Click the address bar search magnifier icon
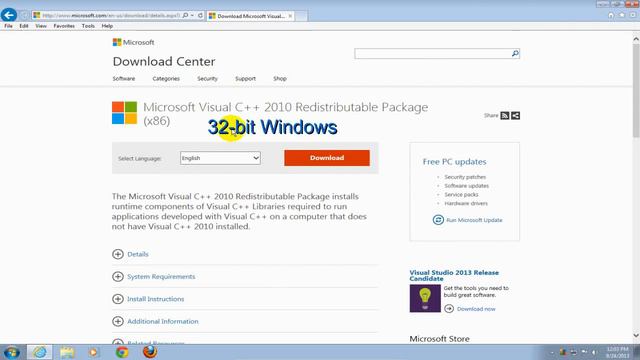Image resolution: width=640 pixels, height=360 pixels. pyautogui.click(x=185, y=16)
